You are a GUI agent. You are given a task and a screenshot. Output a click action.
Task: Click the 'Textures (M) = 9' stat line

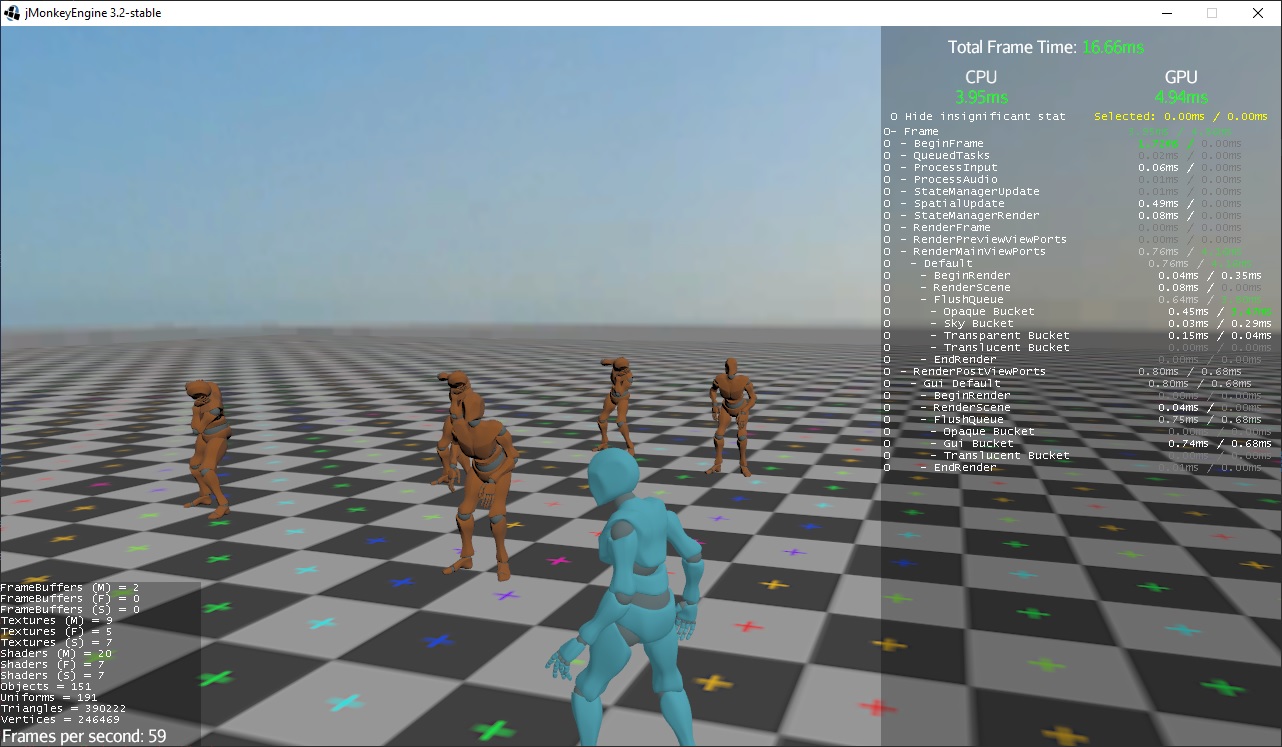point(56,620)
